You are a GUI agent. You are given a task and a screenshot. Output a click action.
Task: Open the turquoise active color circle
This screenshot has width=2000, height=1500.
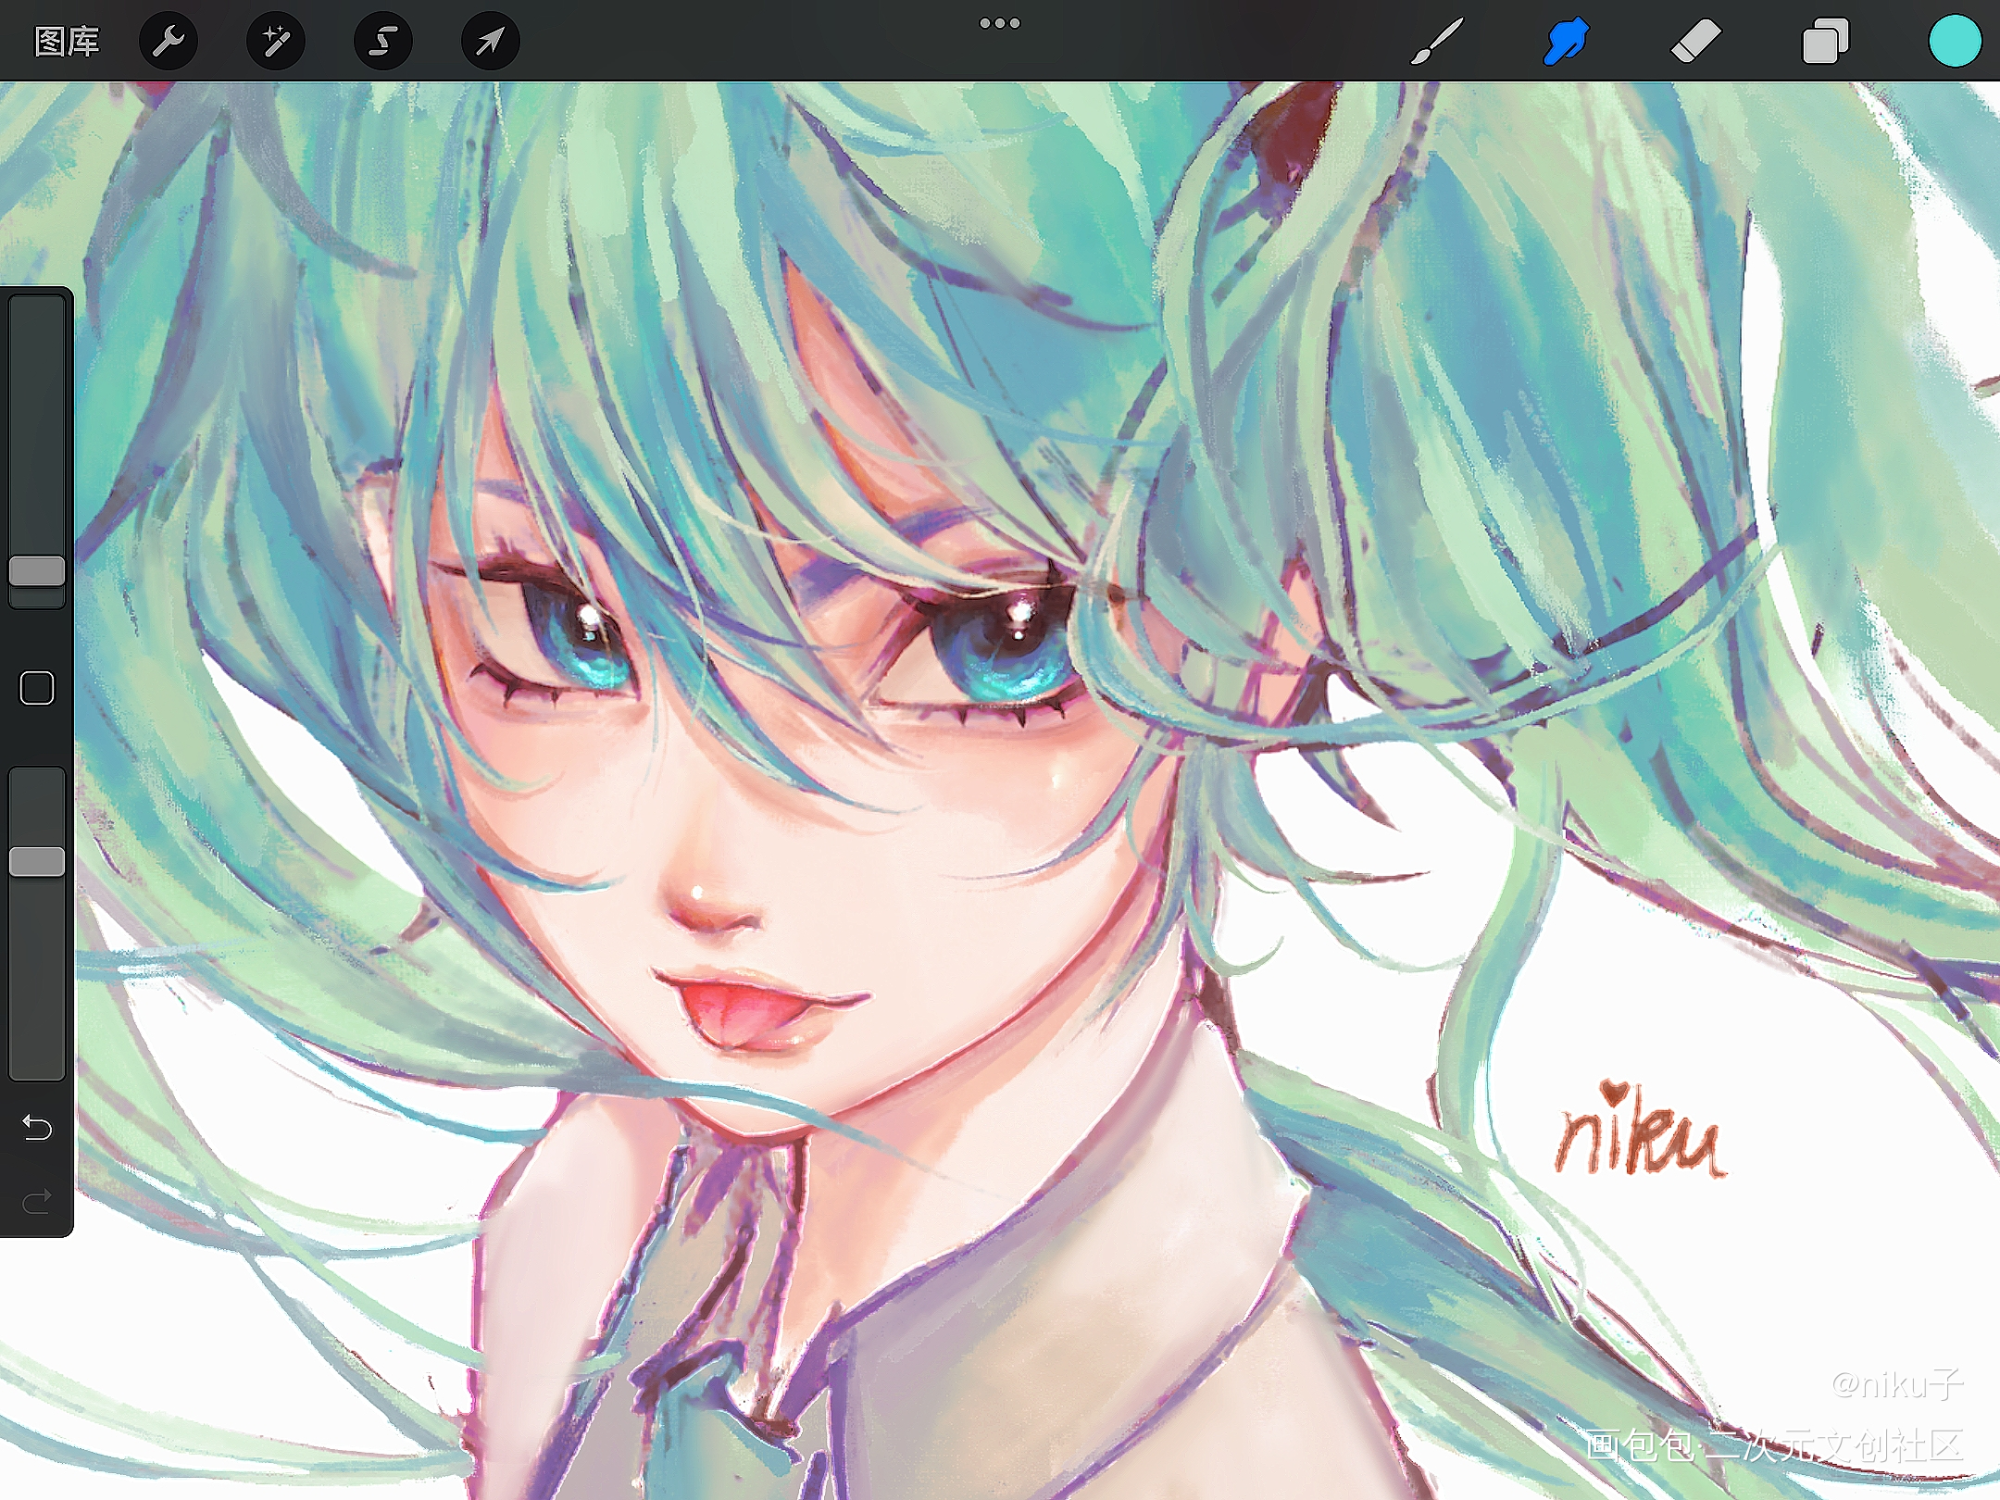pos(1954,41)
